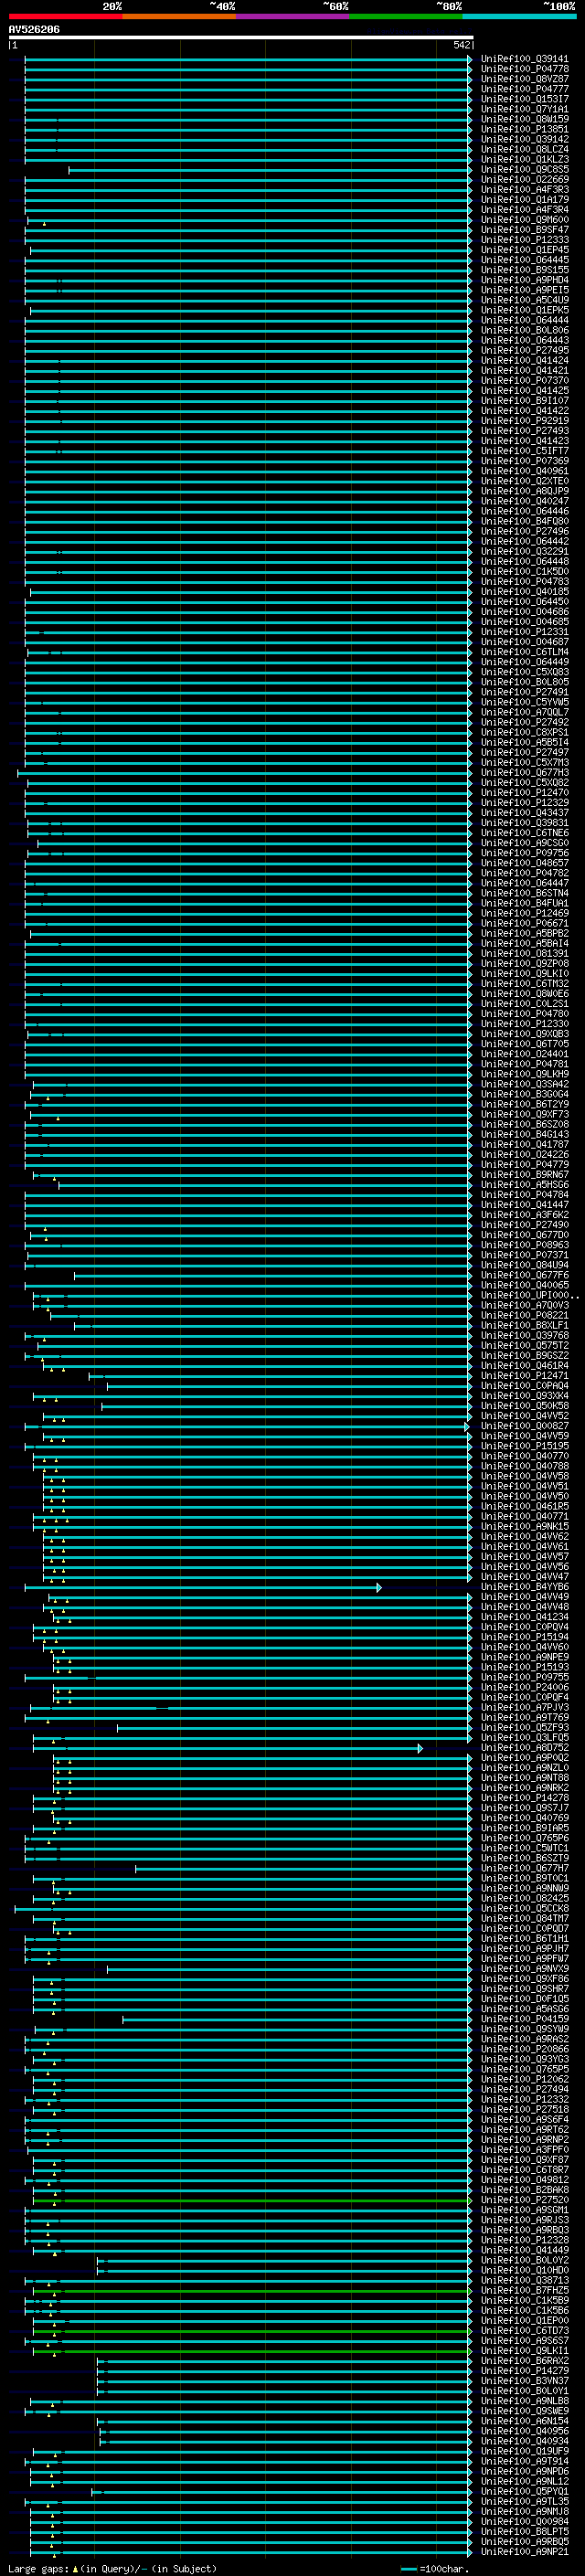Select UniRef100_P20866 label

coord(524,2049)
